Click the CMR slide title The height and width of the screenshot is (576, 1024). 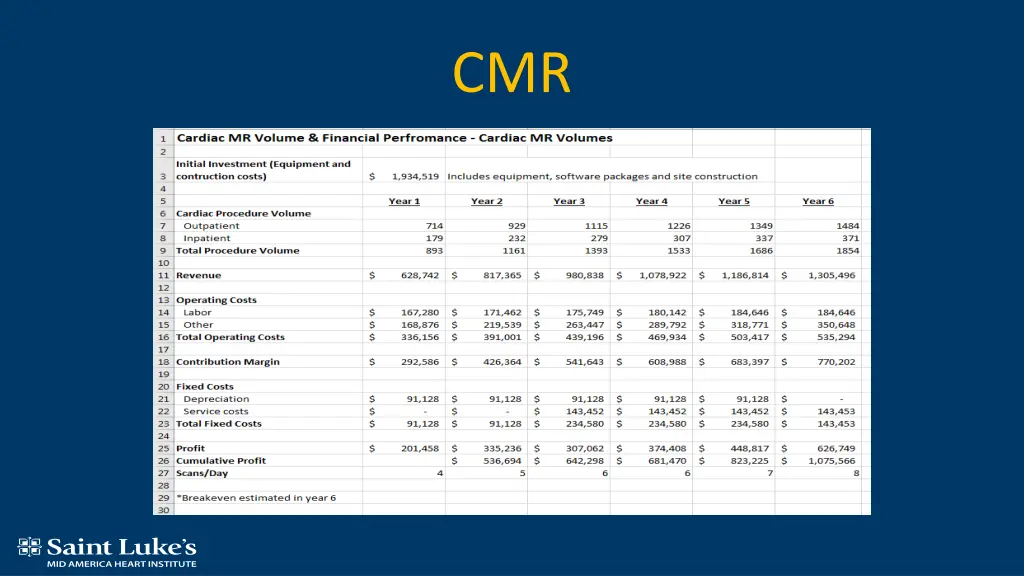click(511, 73)
